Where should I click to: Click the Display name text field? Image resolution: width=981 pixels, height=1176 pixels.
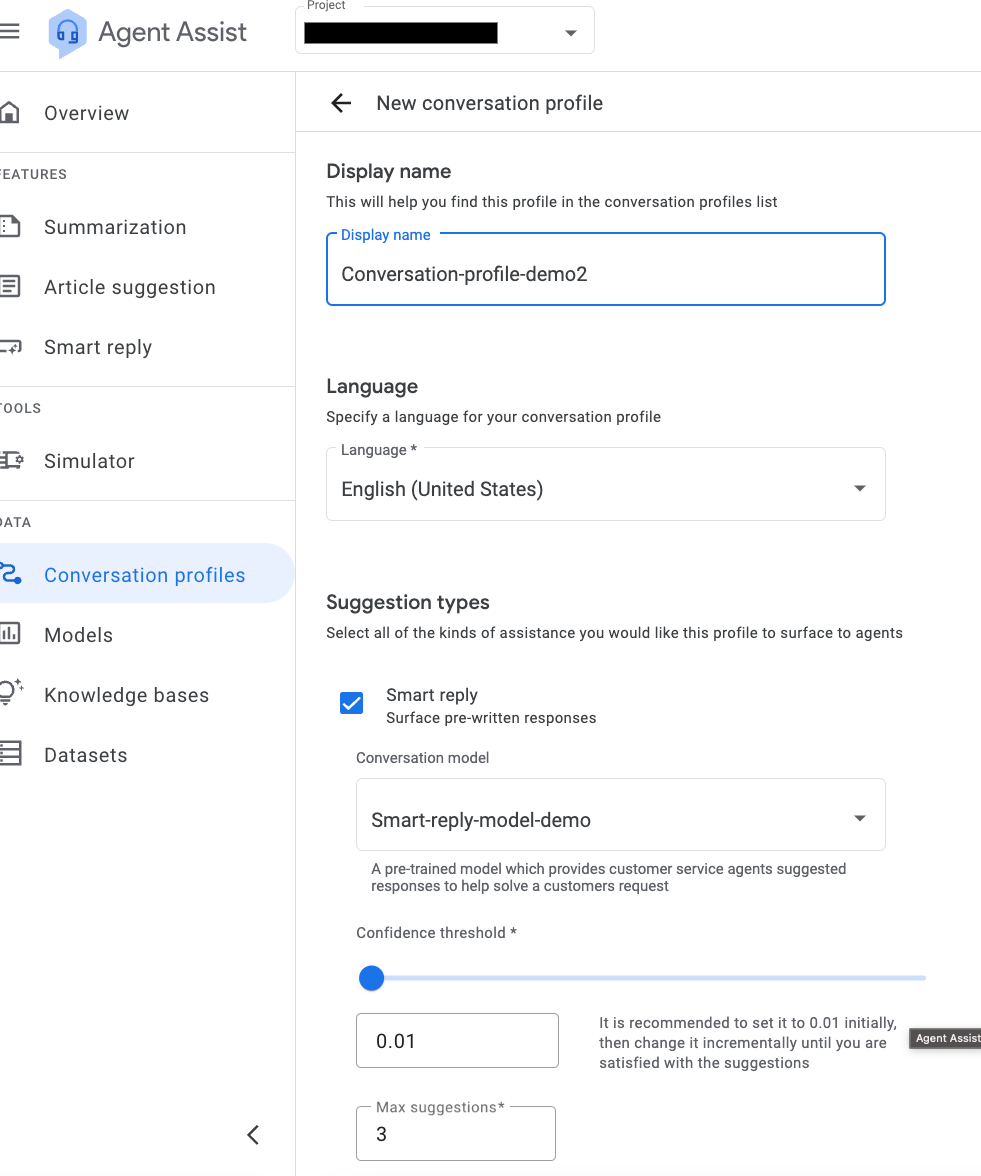point(605,270)
